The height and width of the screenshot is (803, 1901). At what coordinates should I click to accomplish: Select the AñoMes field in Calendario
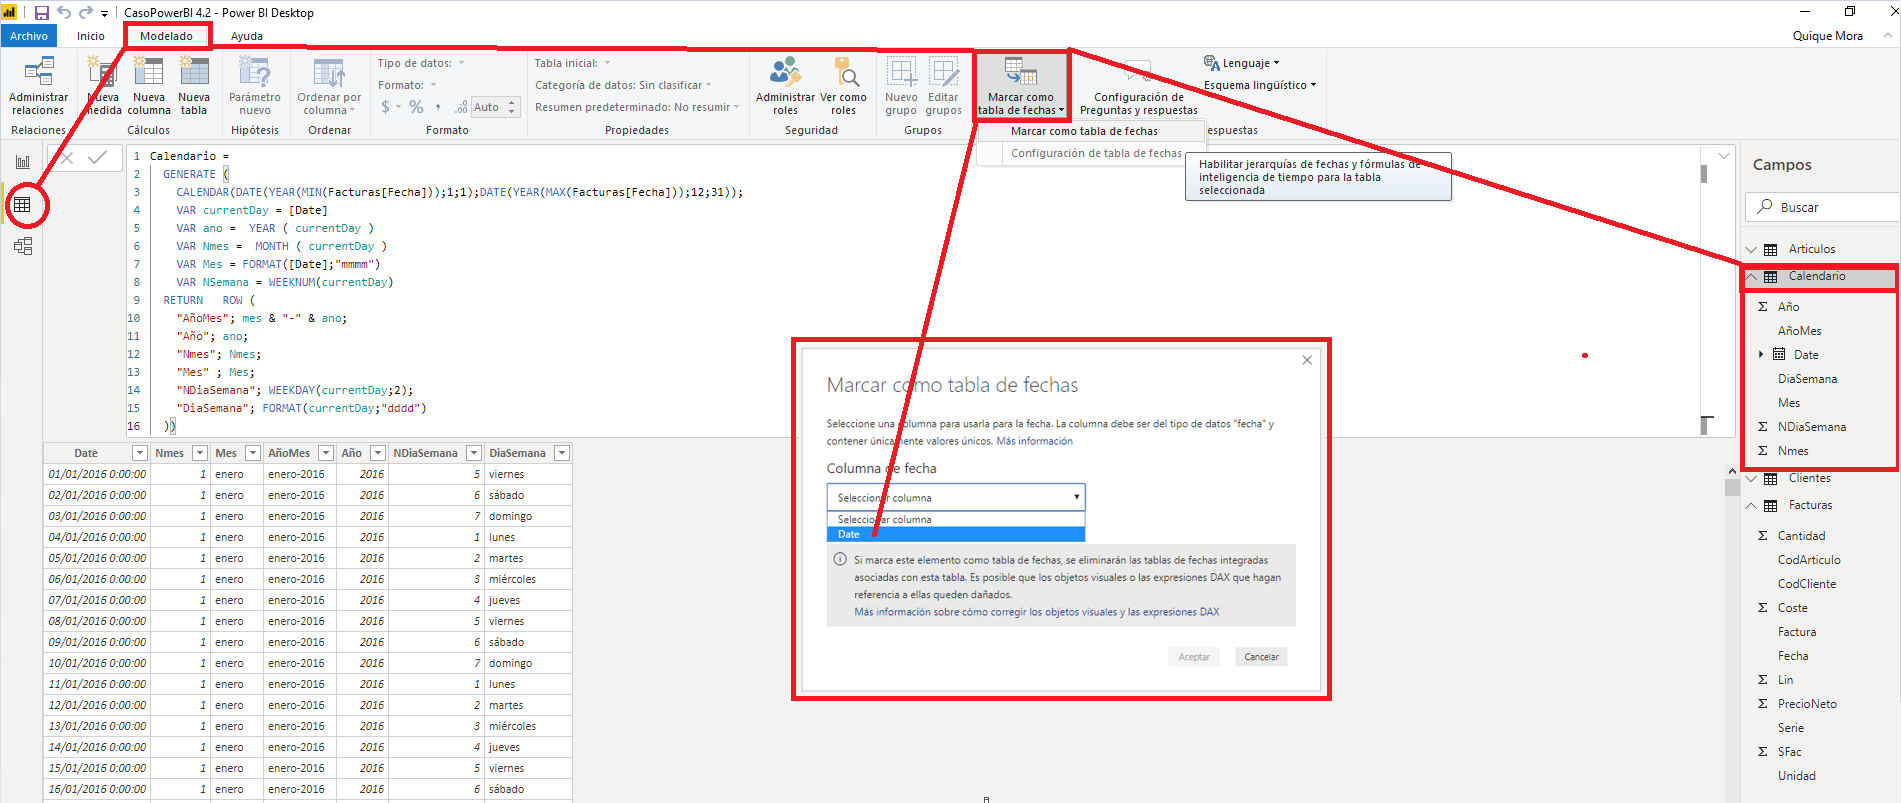(1799, 331)
